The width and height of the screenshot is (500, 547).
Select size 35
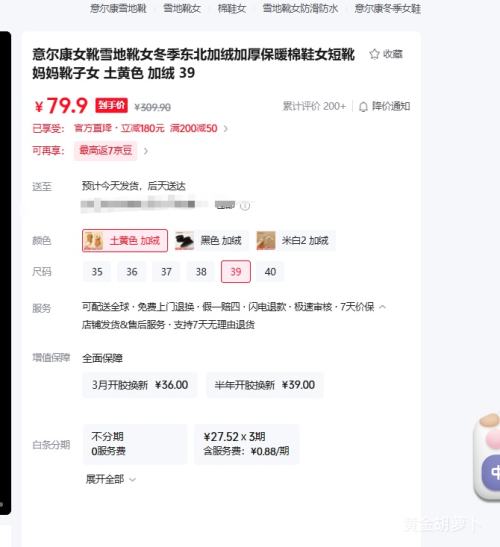pyautogui.click(x=97, y=272)
